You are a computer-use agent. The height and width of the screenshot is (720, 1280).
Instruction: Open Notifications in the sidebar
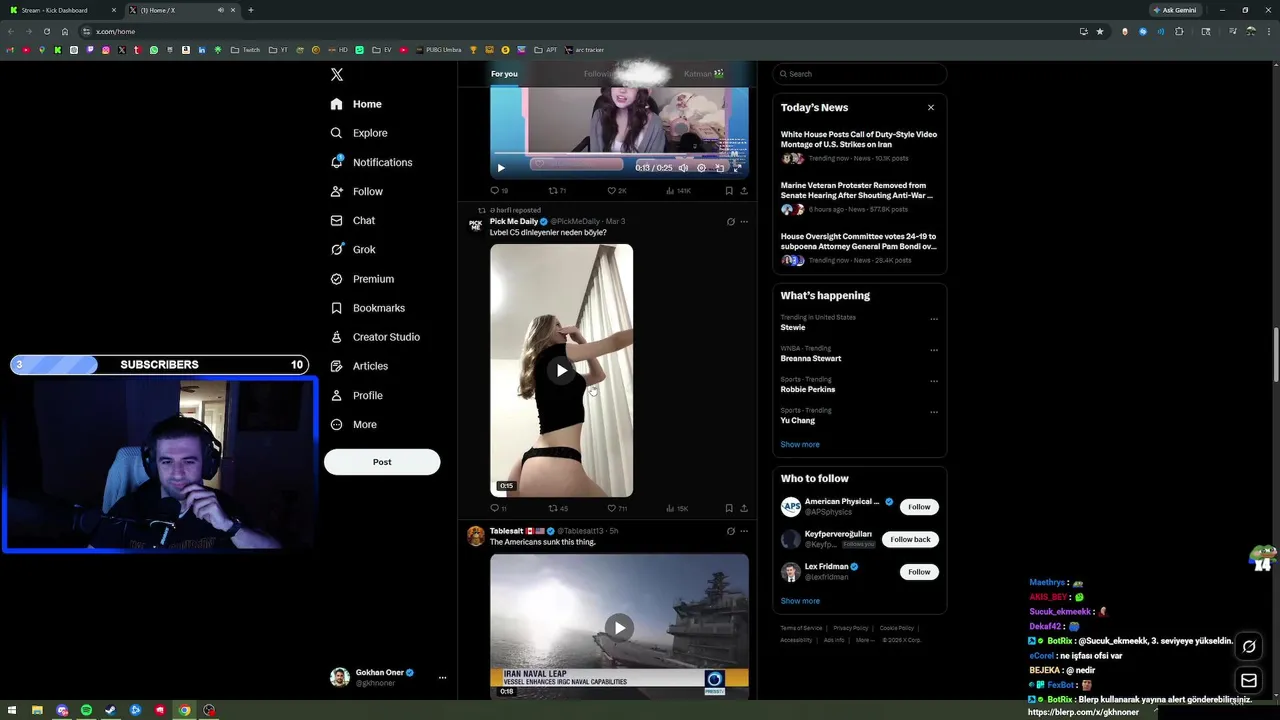(x=371, y=162)
